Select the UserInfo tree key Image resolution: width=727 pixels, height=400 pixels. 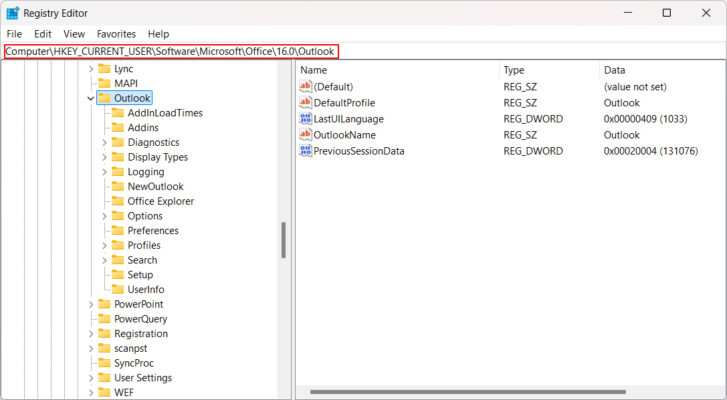(146, 289)
